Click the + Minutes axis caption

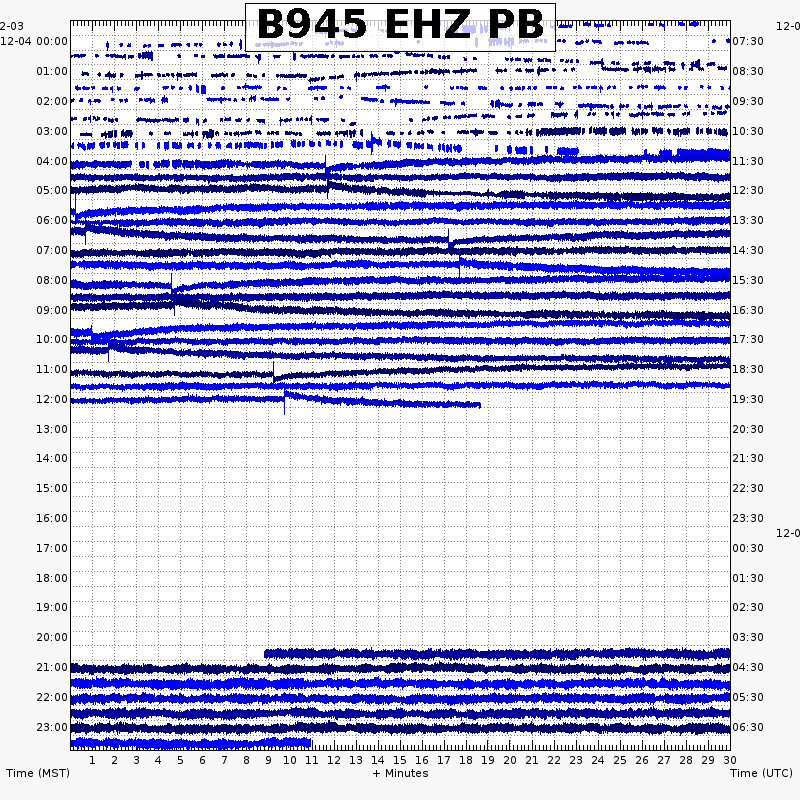tap(401, 773)
